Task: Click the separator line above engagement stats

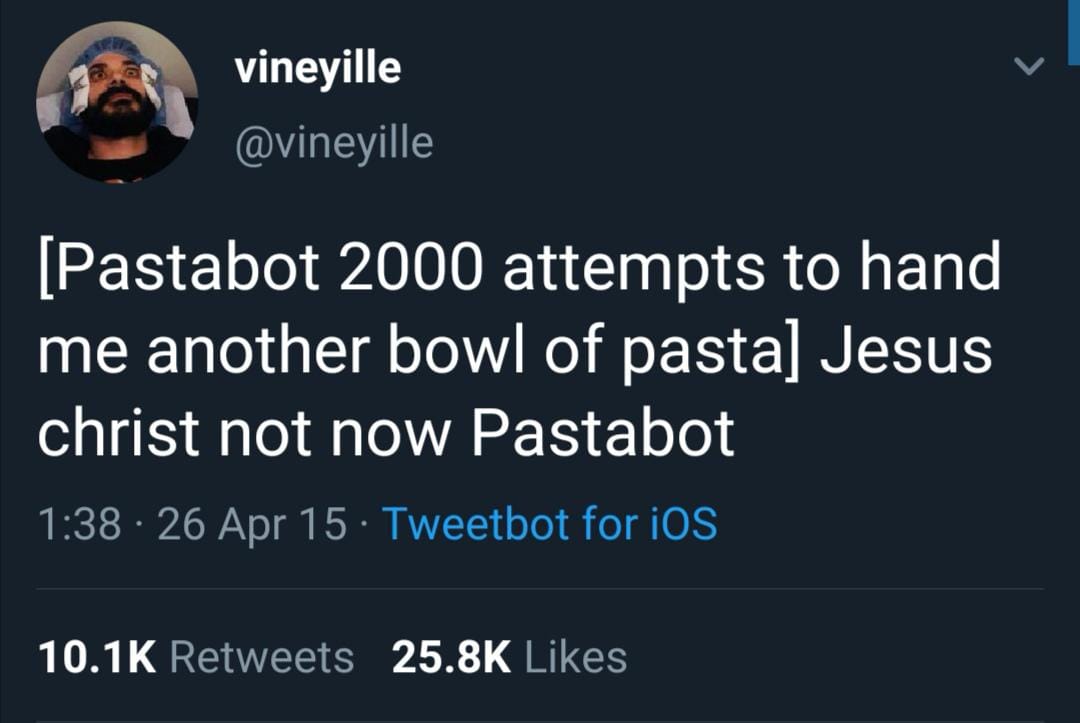Action: (540, 589)
